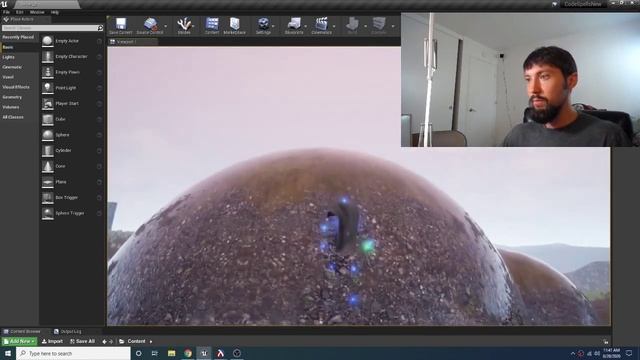Select the Empty Pawn icon

click(48, 72)
